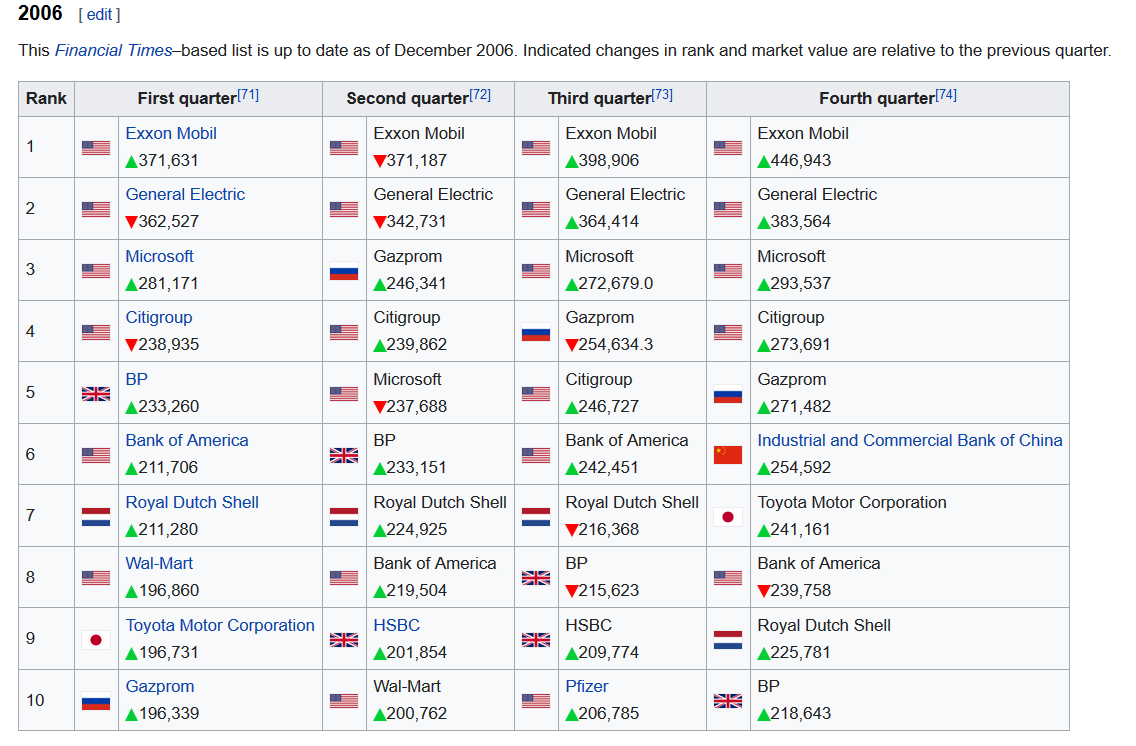1136x746 pixels.
Task: Click the Fourth quarter column header
Action: coord(888,99)
